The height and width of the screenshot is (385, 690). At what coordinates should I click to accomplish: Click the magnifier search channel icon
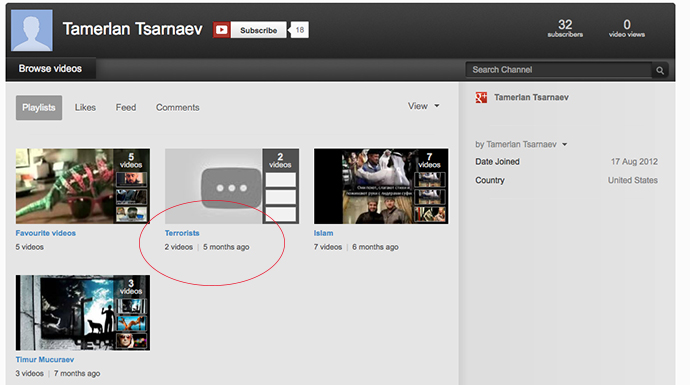click(x=660, y=70)
